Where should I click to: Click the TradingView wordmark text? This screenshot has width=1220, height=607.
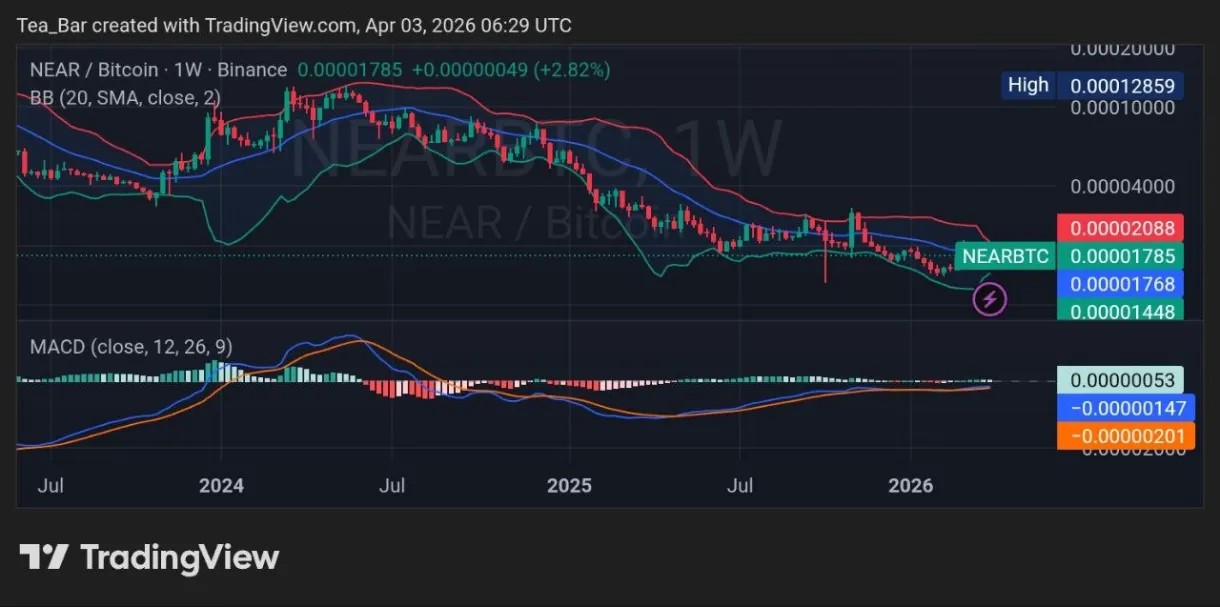[180, 557]
